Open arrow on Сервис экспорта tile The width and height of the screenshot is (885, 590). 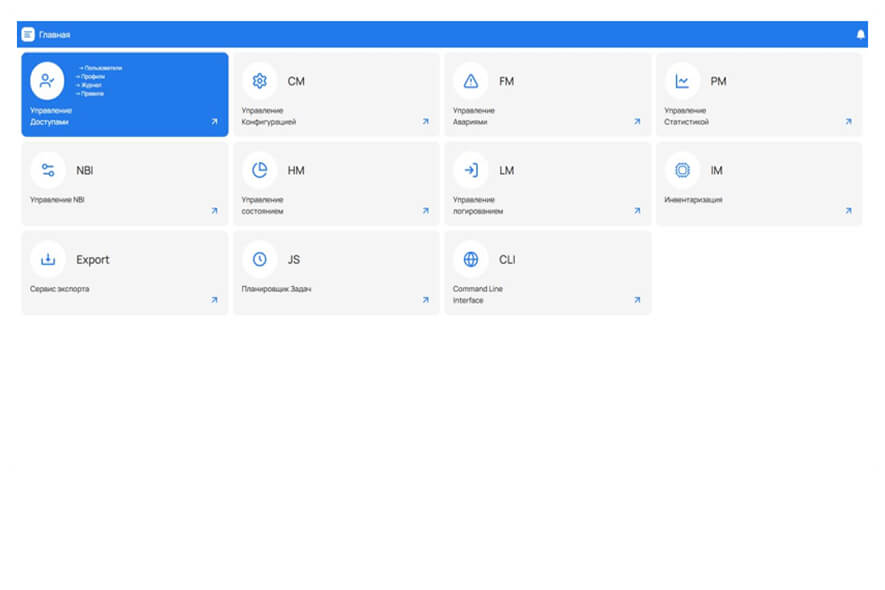[x=214, y=300]
